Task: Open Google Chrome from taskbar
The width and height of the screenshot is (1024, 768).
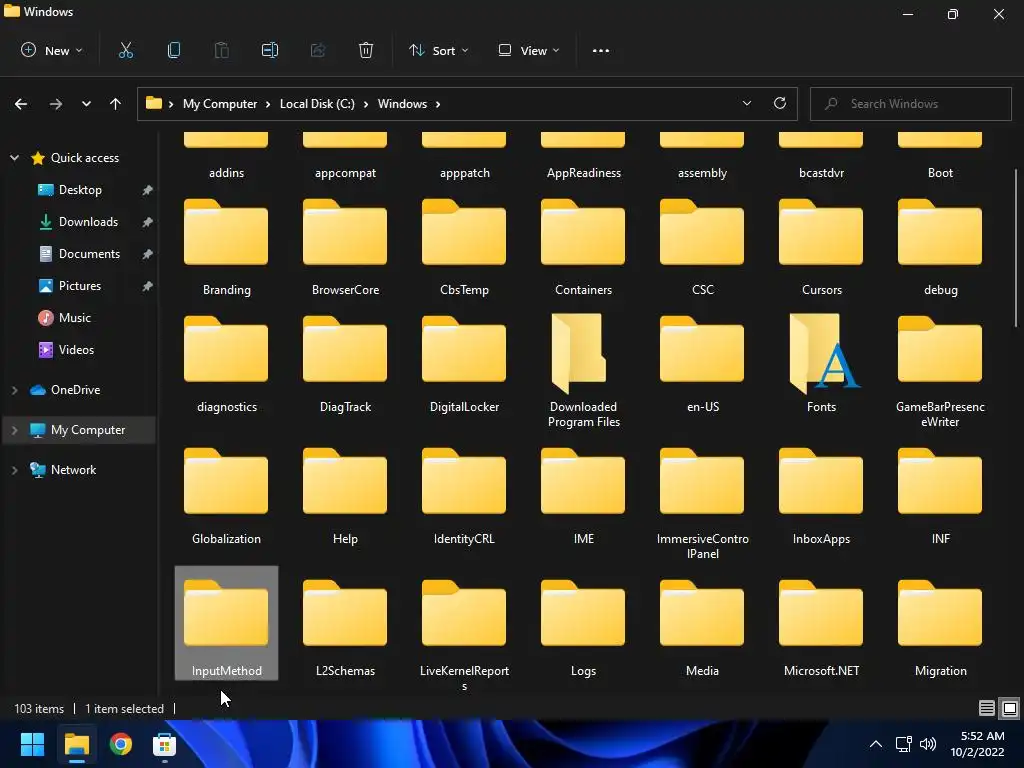Action: point(120,744)
